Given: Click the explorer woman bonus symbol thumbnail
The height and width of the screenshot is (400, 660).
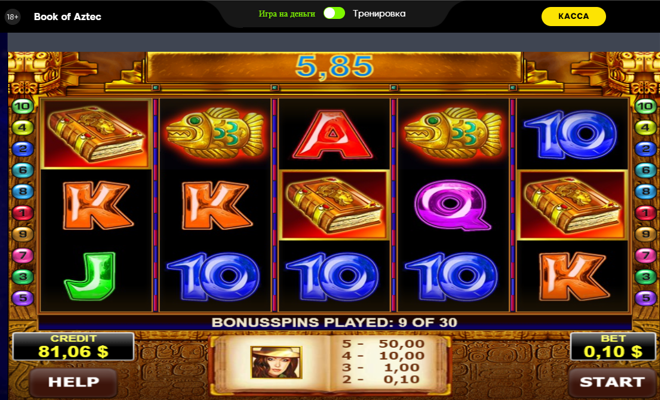Looking at the screenshot, I should (x=276, y=362).
